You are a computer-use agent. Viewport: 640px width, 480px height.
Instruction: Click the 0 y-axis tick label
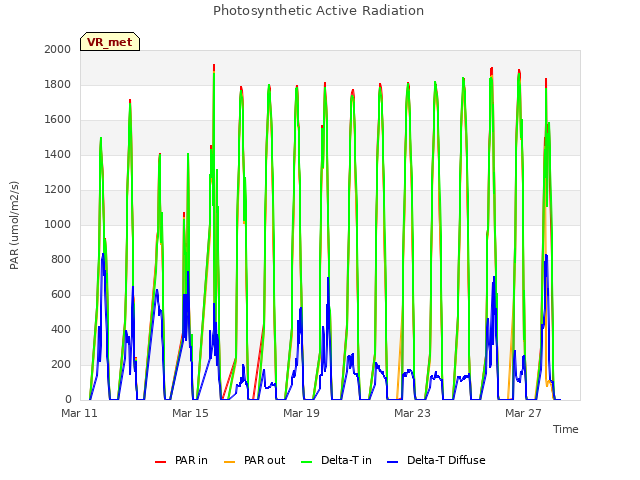click(x=68, y=399)
